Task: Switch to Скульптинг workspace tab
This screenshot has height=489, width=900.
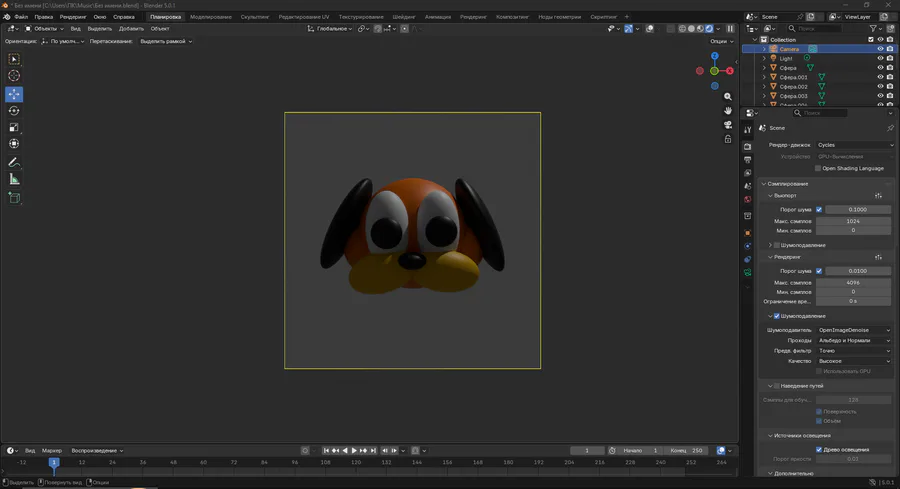Action: [255, 17]
